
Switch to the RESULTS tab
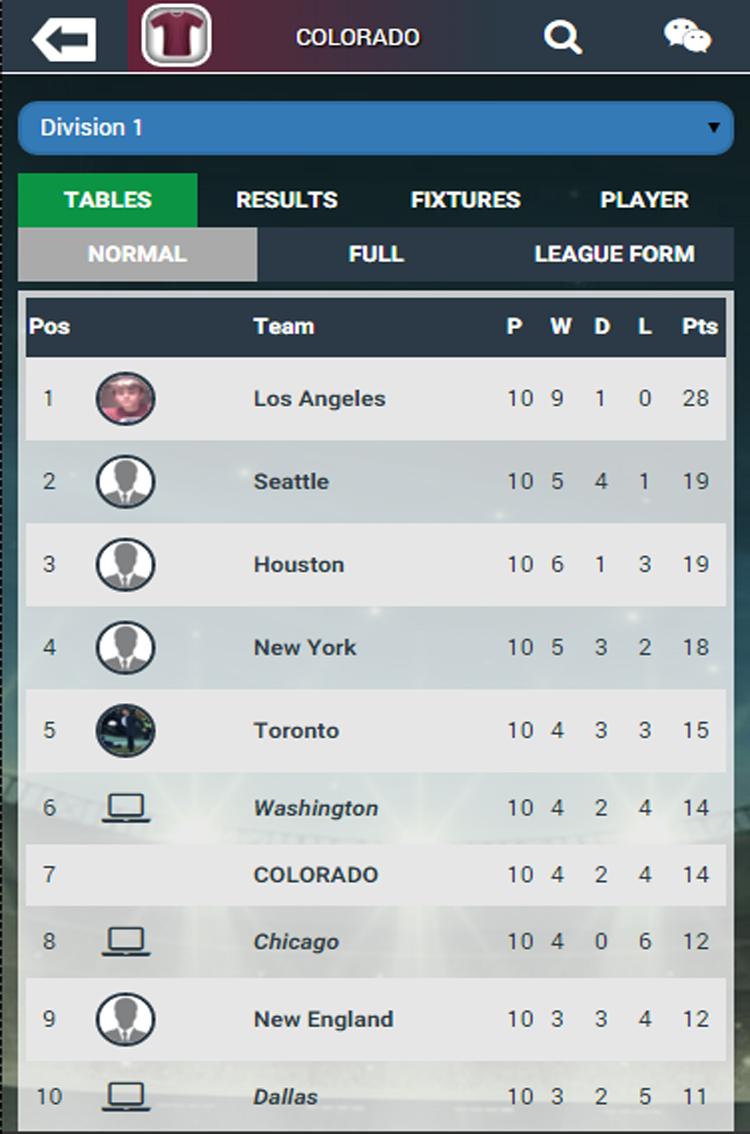(287, 200)
